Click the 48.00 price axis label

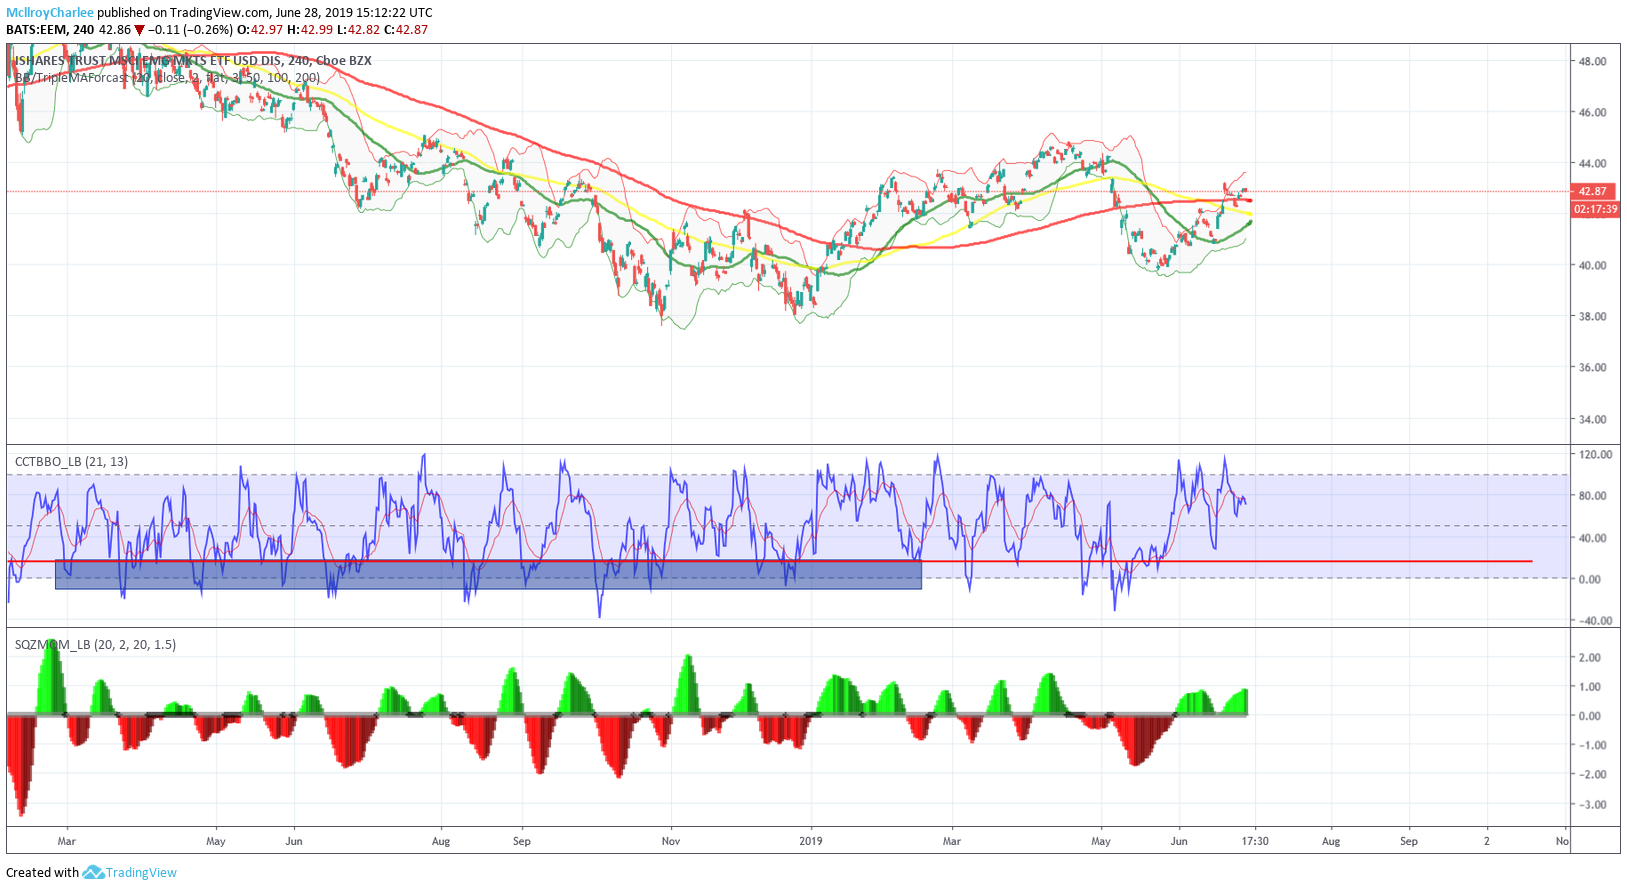tap(1593, 61)
